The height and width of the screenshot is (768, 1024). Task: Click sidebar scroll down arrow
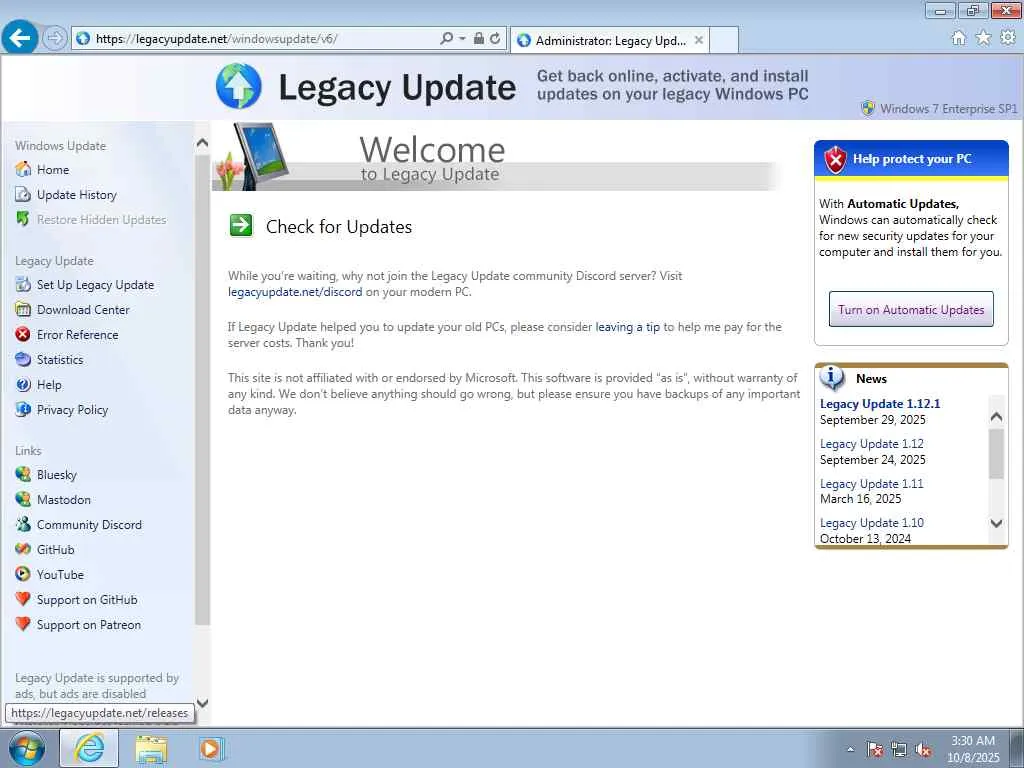[x=202, y=703]
